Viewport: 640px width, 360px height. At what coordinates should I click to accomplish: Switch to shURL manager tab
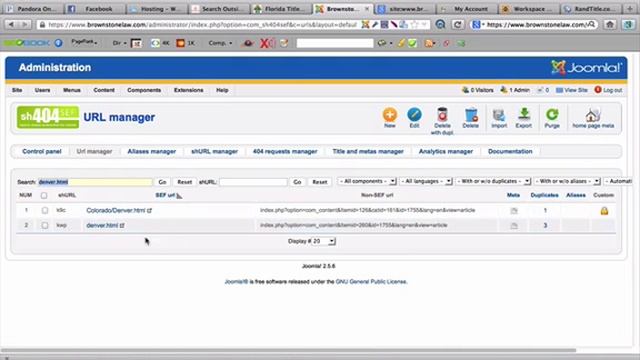[214, 151]
